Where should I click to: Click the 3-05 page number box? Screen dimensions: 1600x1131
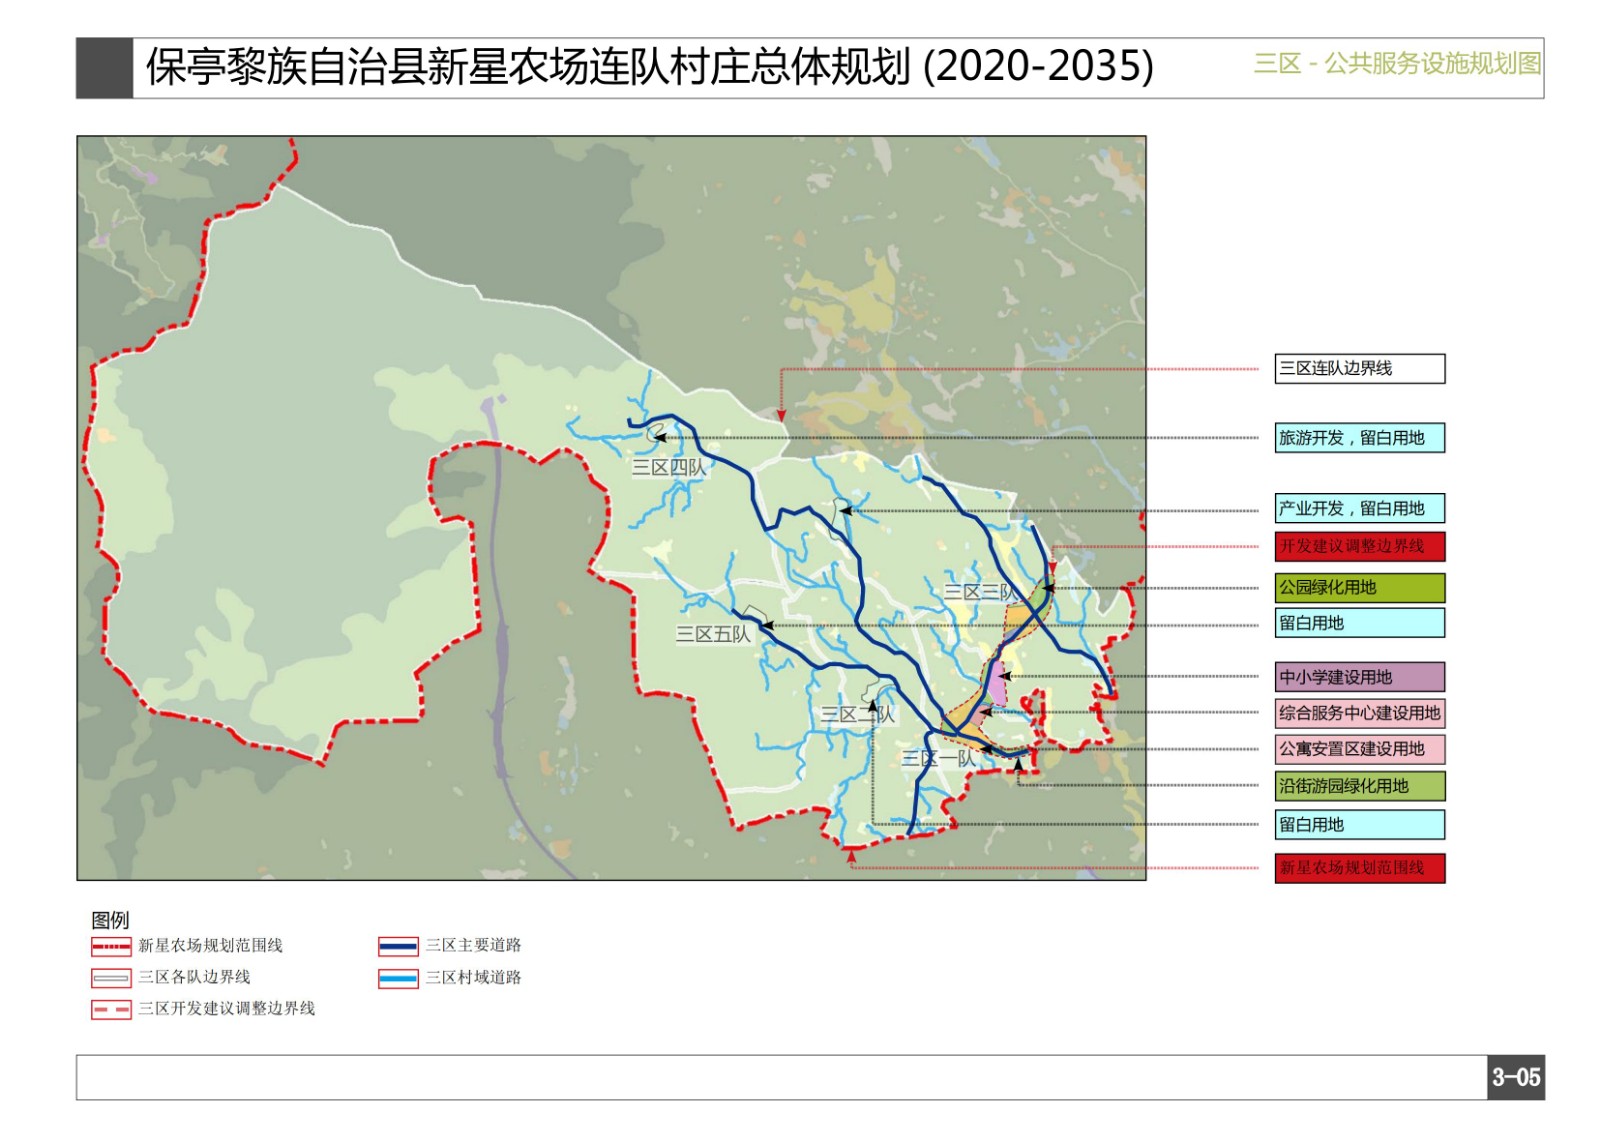pyautogui.click(x=1515, y=1078)
